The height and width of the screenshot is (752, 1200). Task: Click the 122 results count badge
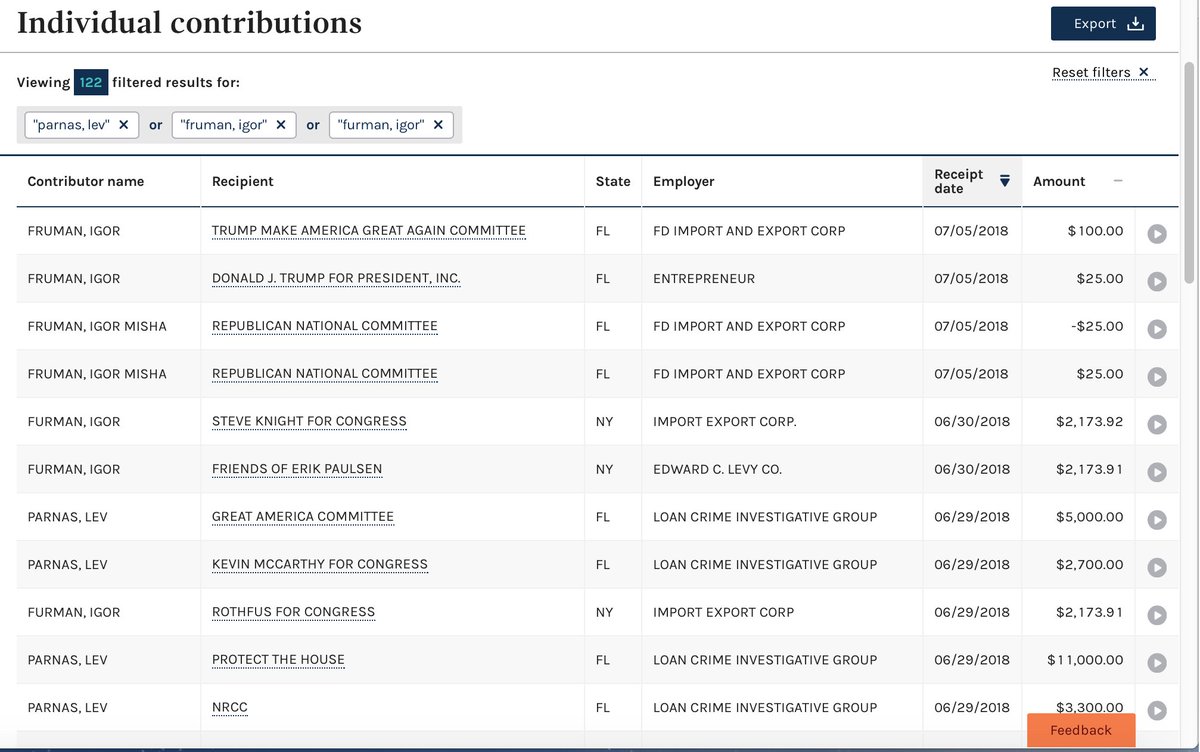click(91, 82)
